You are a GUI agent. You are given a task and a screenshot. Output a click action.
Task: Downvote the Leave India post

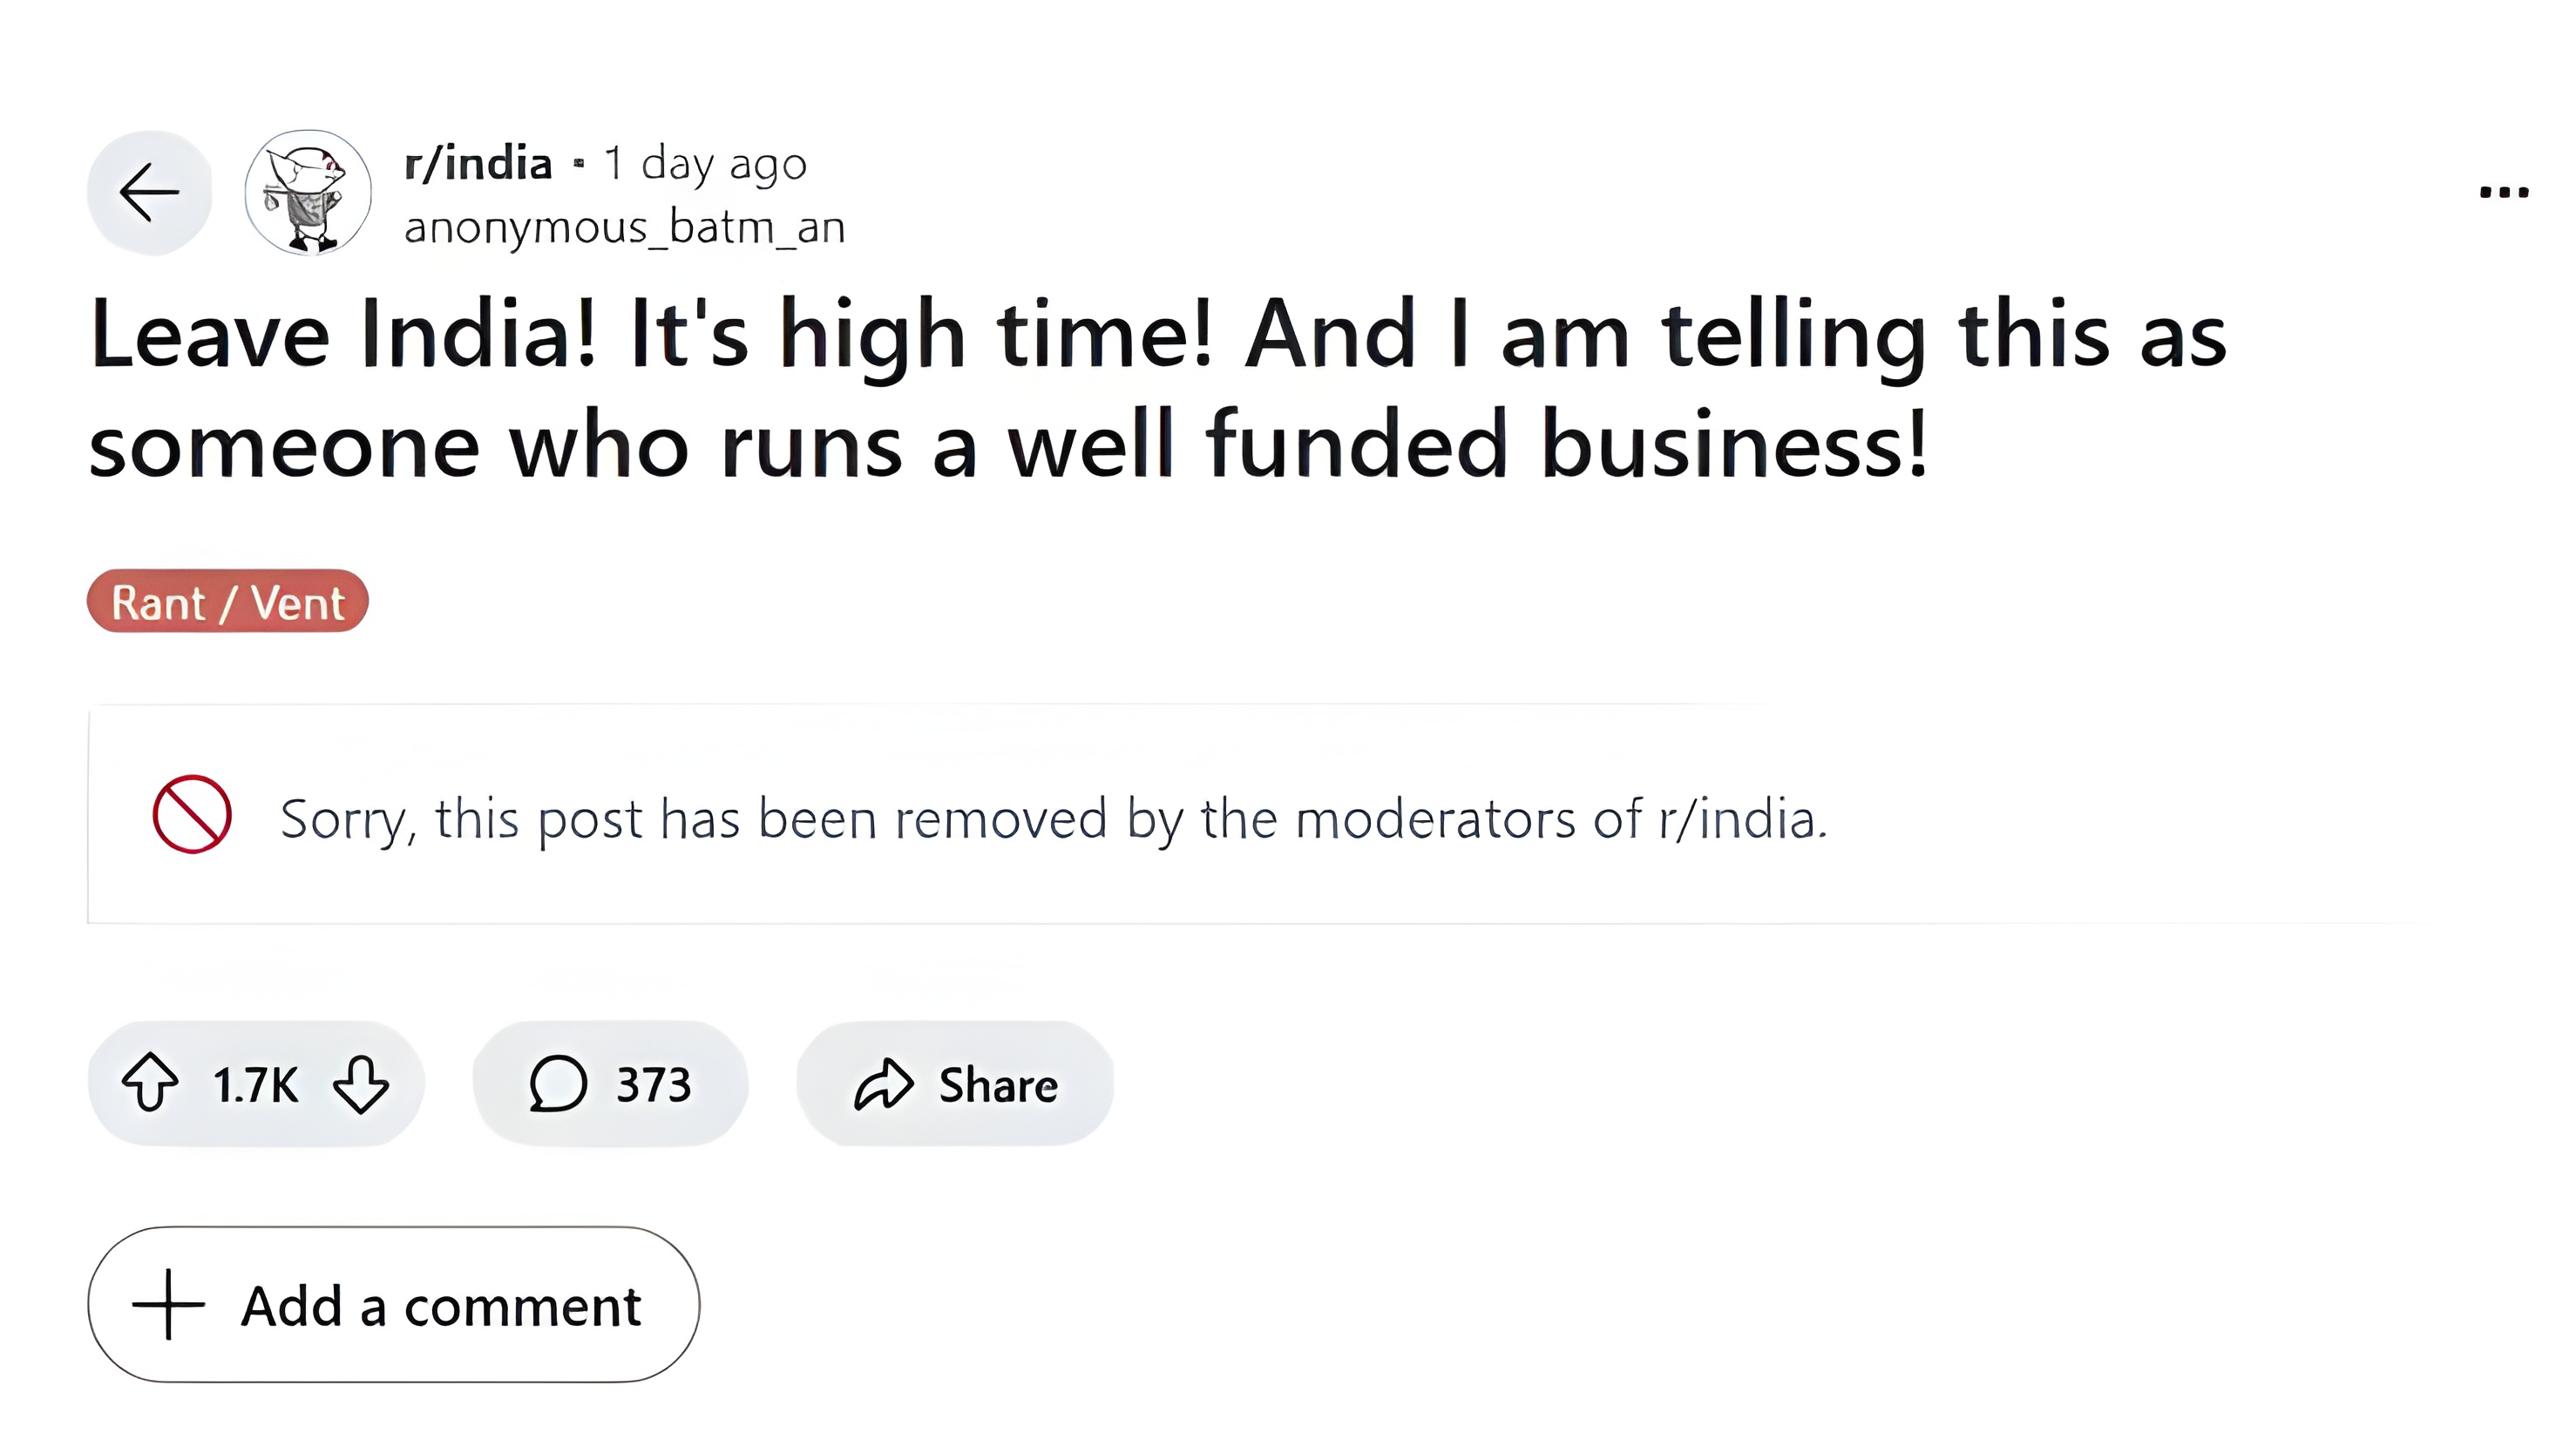point(361,1083)
